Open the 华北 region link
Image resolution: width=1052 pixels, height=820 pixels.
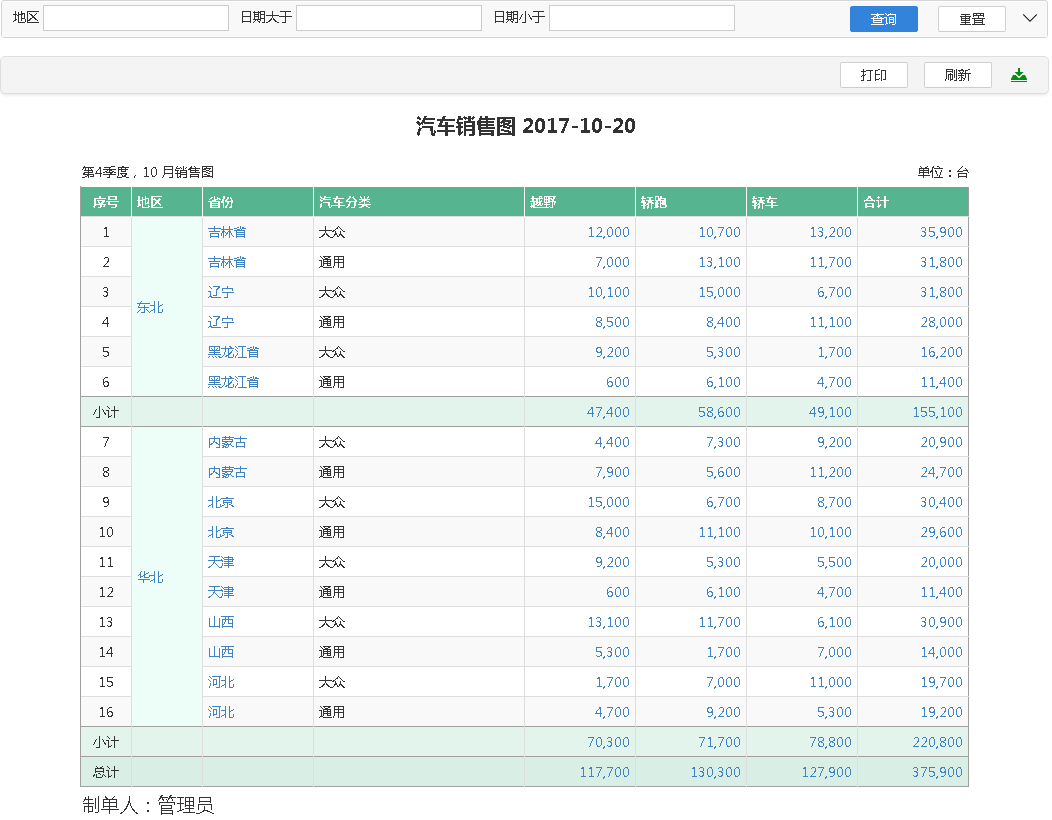[150, 577]
